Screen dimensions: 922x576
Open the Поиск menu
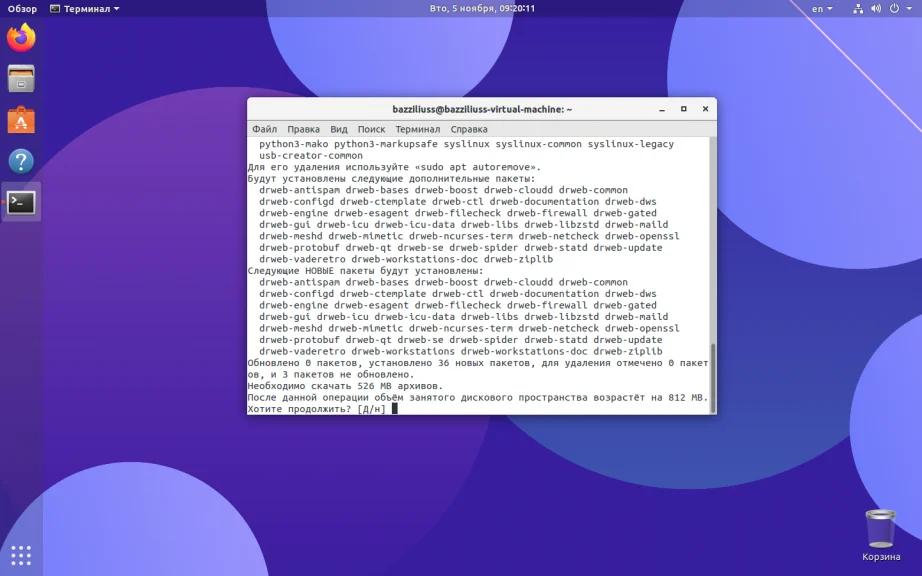pos(372,129)
